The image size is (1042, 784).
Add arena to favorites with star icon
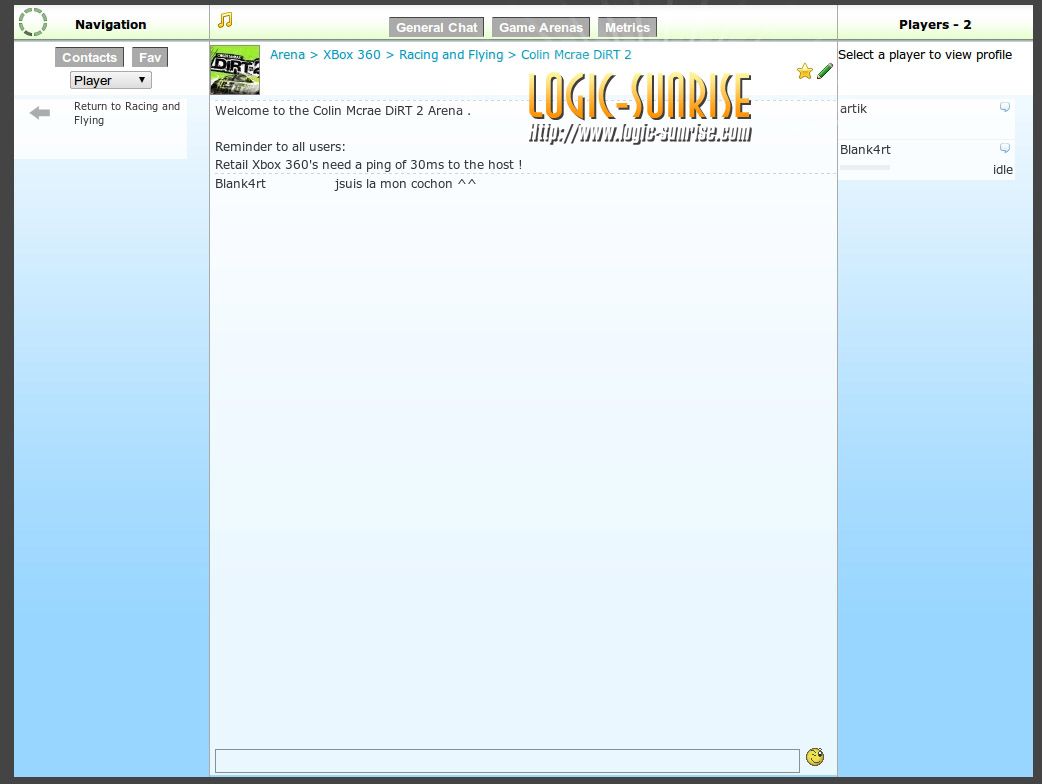click(805, 71)
